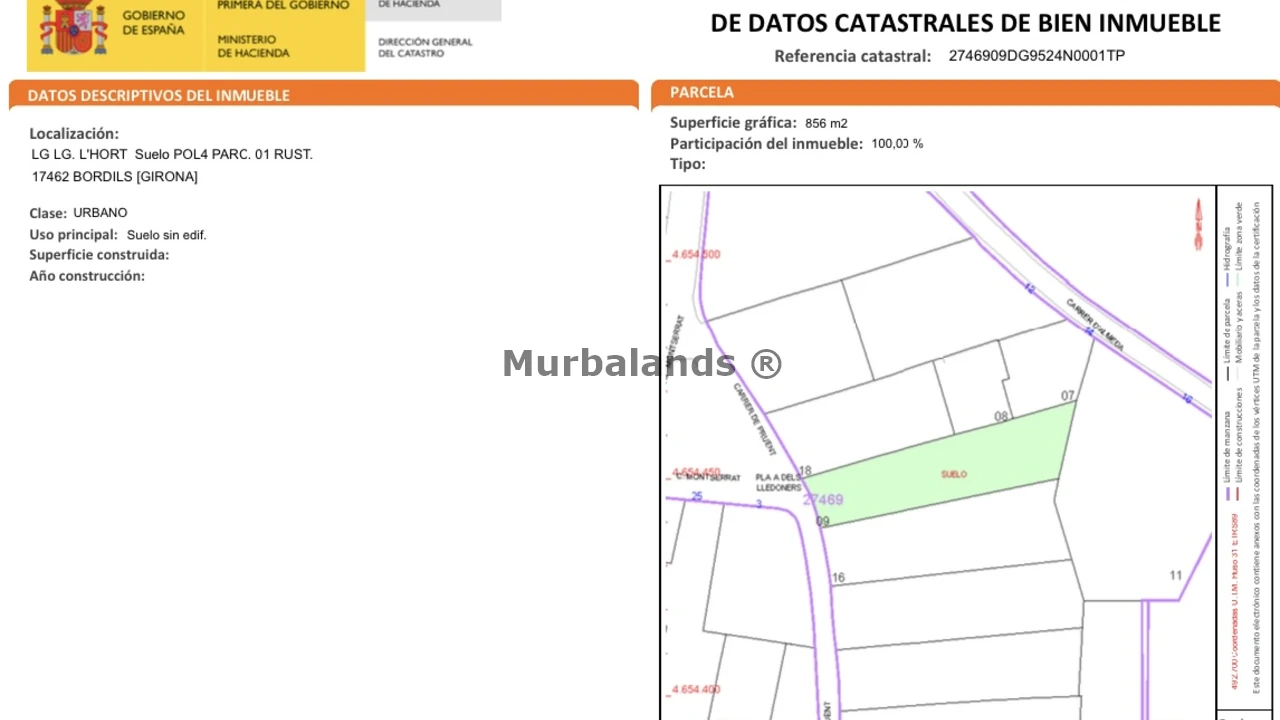Click the cadastral reference number 2746909DG9524N0001TP

point(1036,56)
